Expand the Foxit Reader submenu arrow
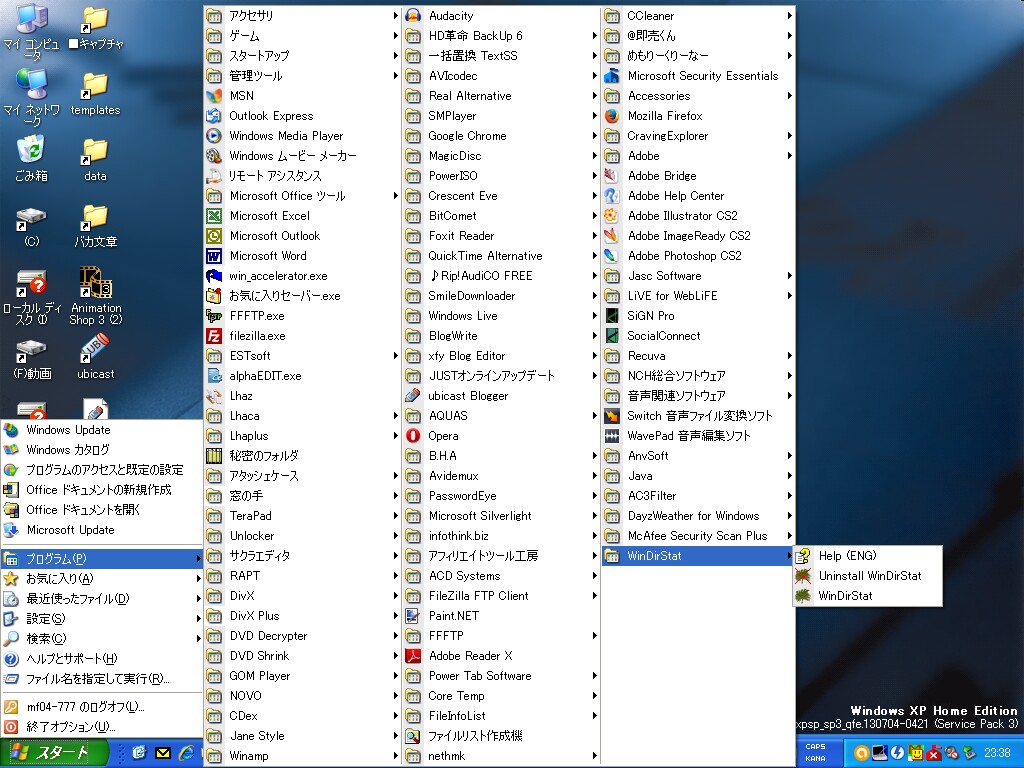The height and width of the screenshot is (768, 1024). pos(594,236)
